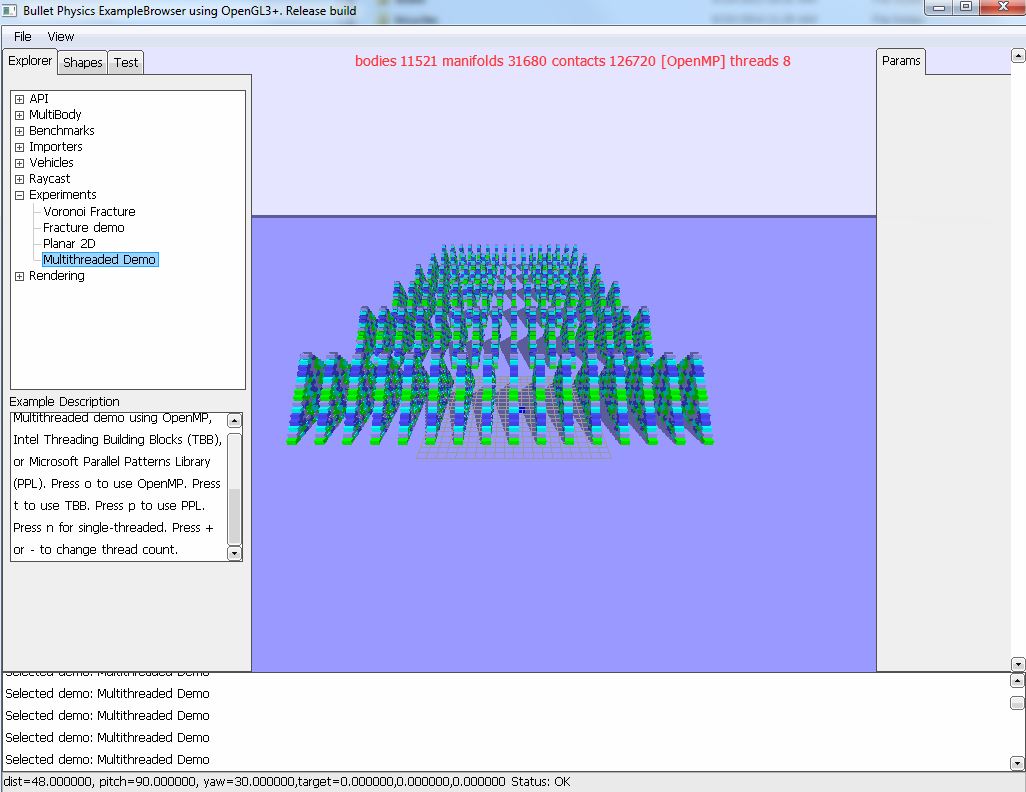Viewport: 1026px width, 792px height.
Task: Click the description scrollbar down arrow
Action: pos(234,553)
